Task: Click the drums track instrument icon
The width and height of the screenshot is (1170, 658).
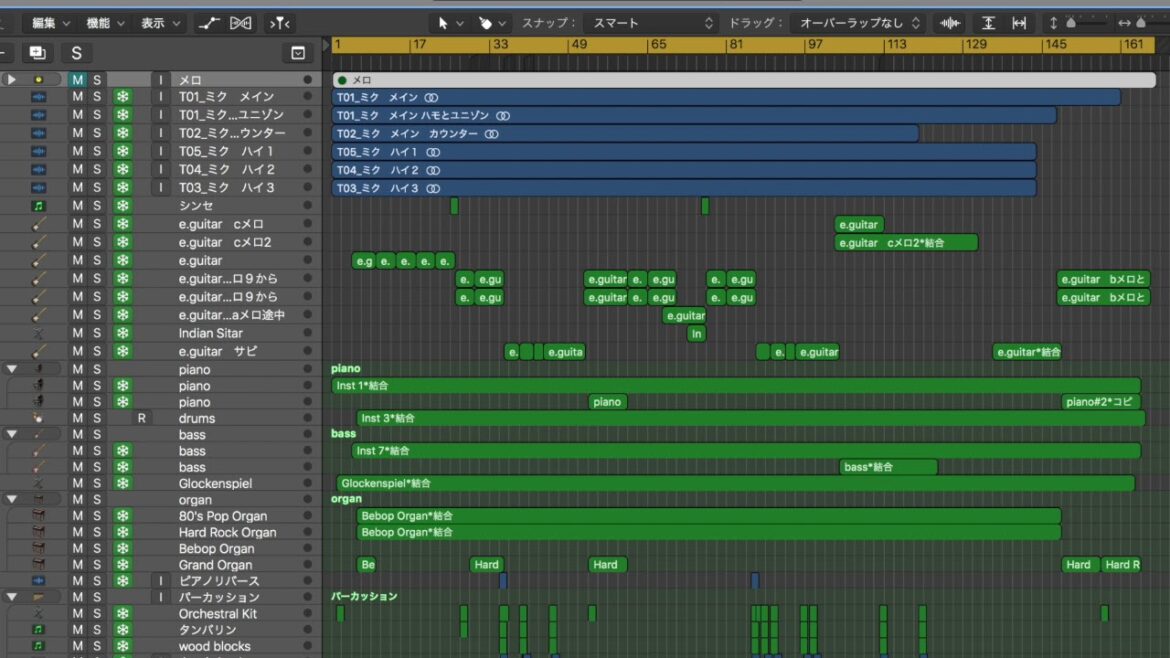Action: (x=39, y=418)
